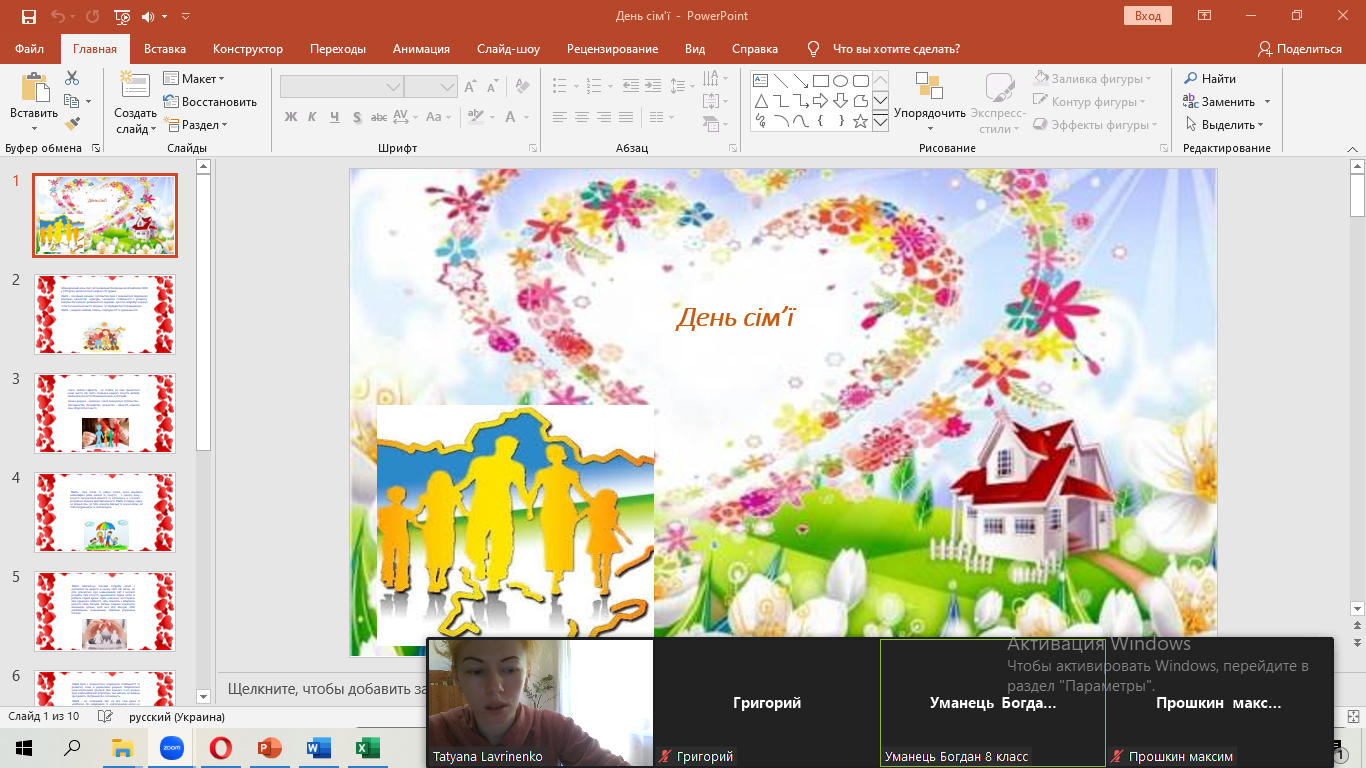This screenshot has height=768, width=1366.
Task: Undo the last action
Action: [59, 17]
